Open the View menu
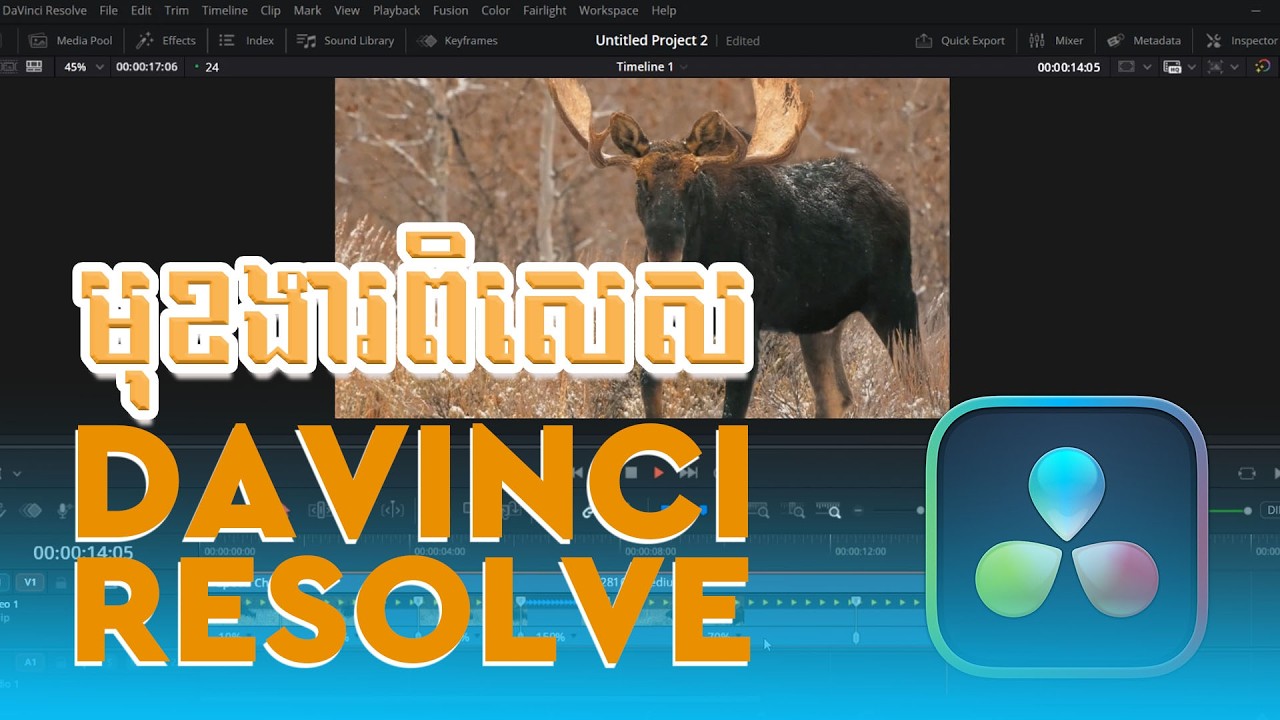This screenshot has width=1280, height=720. tap(347, 10)
